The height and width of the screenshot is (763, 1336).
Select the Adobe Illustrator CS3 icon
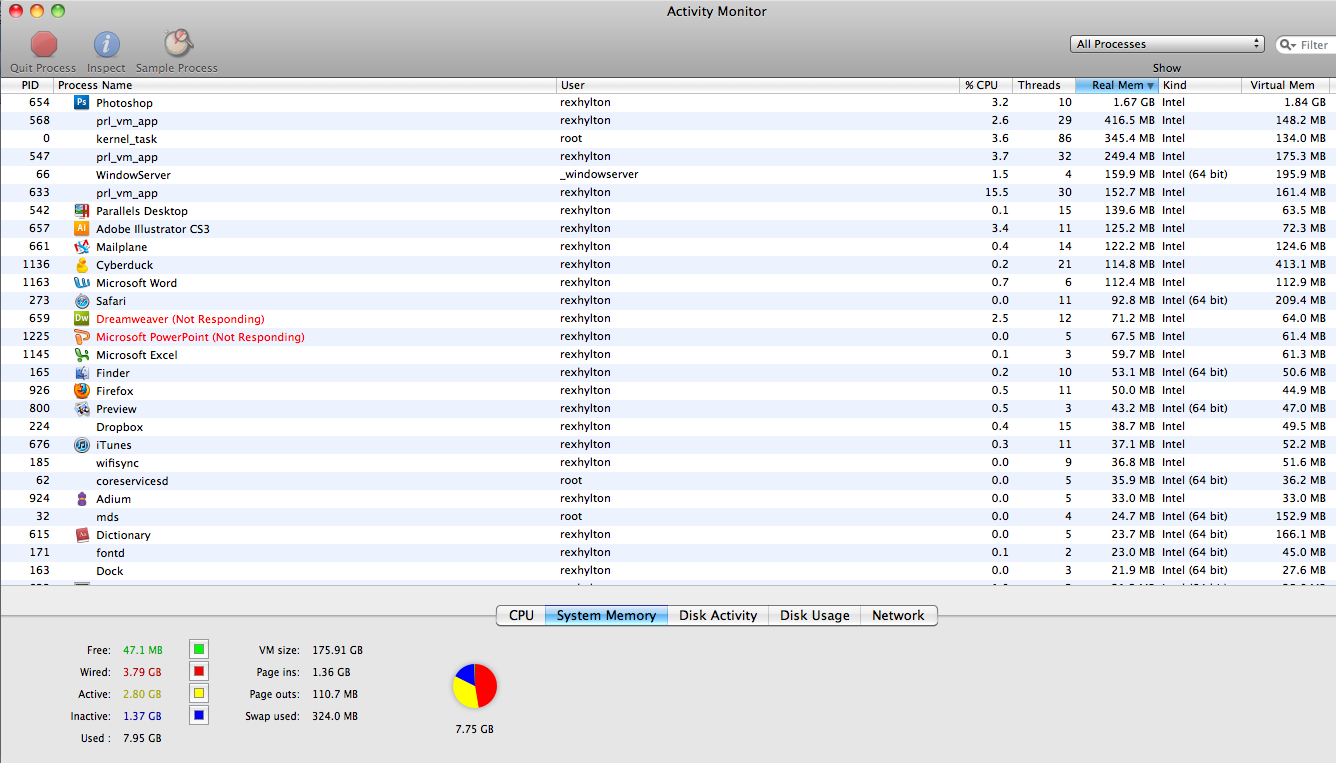(82, 228)
